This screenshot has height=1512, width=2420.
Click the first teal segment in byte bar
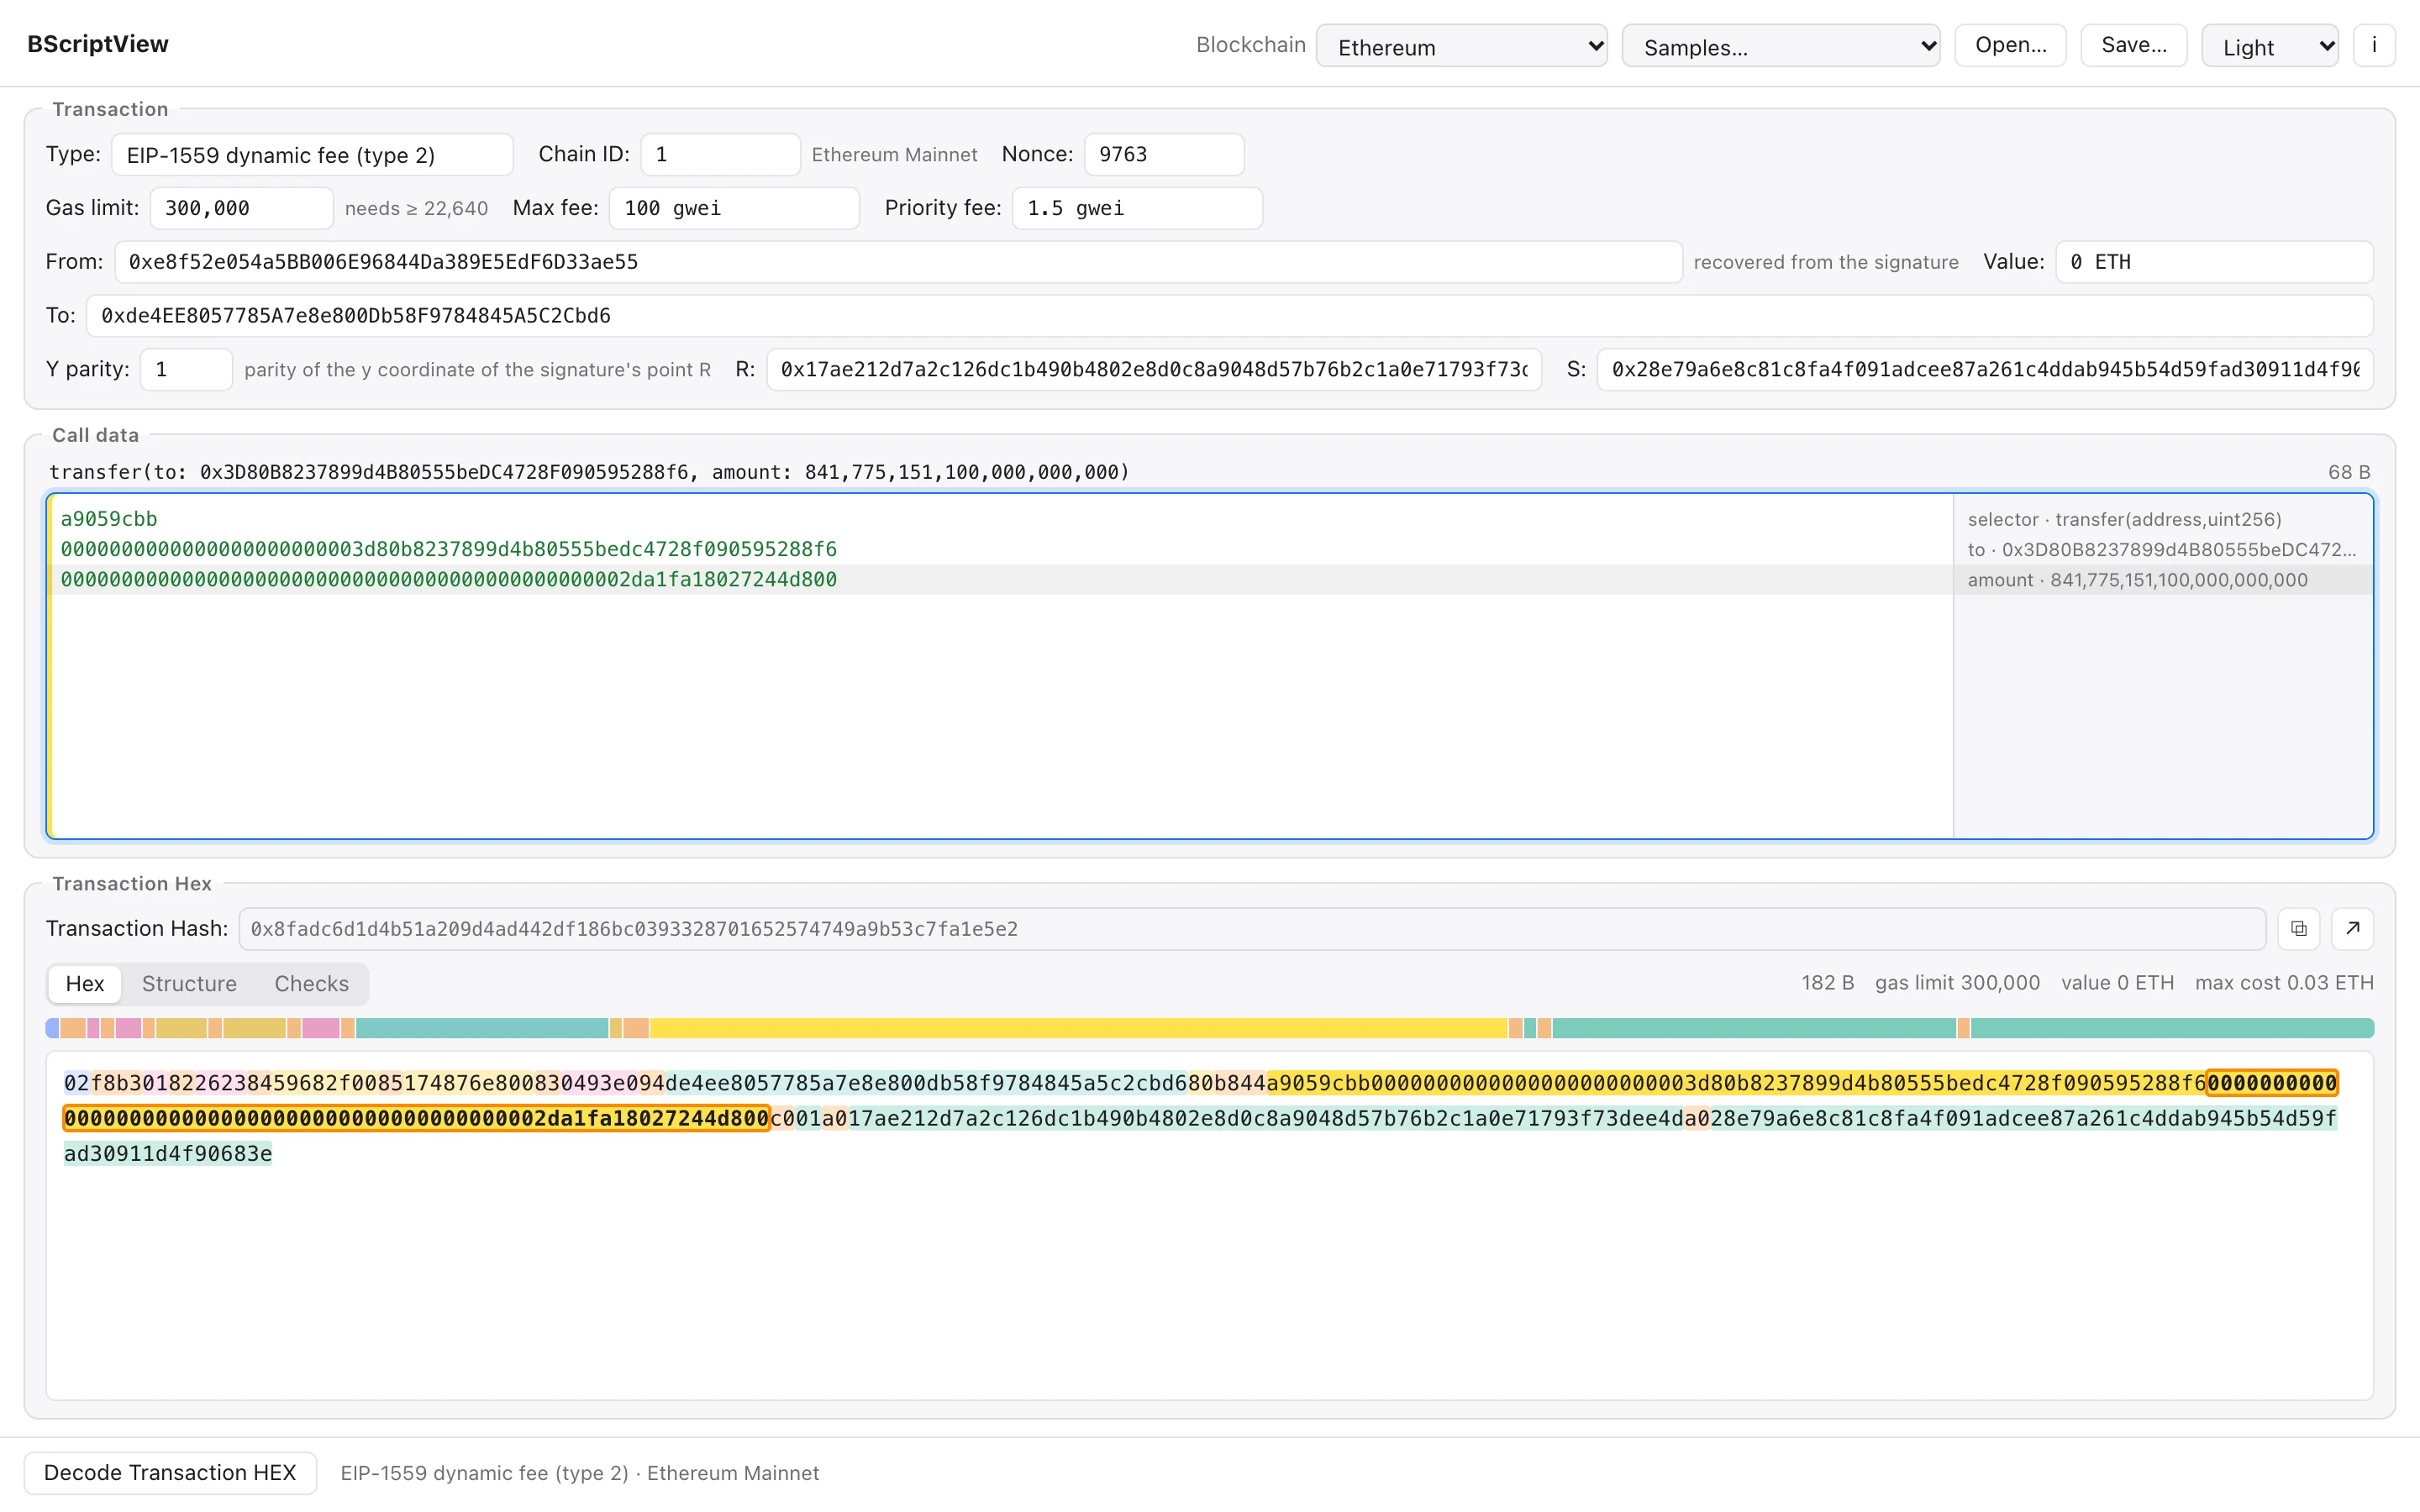tap(482, 1028)
